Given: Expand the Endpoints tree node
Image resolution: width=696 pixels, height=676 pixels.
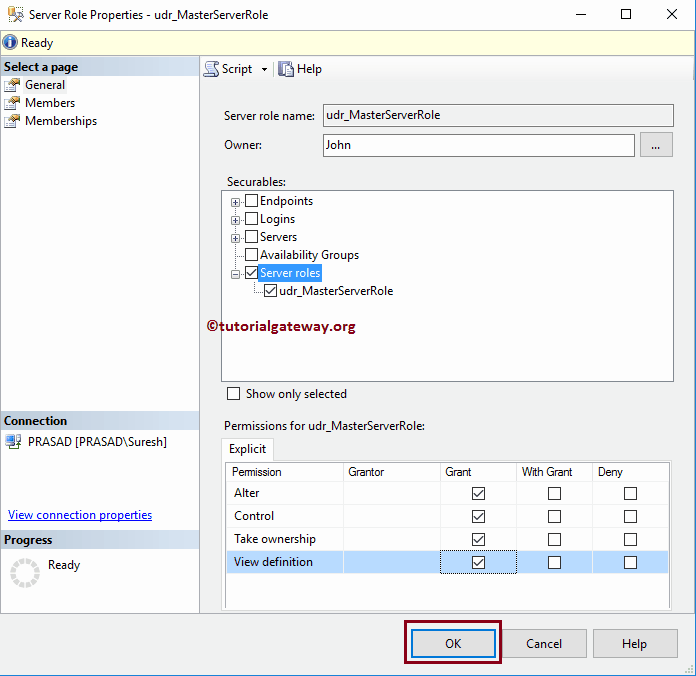Looking at the screenshot, I should (236, 201).
